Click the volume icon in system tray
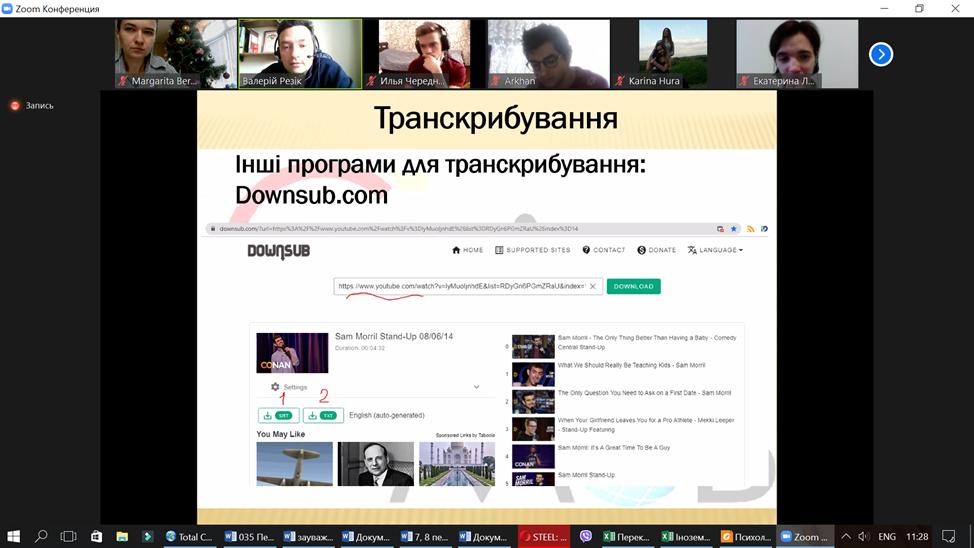Image resolution: width=974 pixels, height=548 pixels. tap(864, 536)
